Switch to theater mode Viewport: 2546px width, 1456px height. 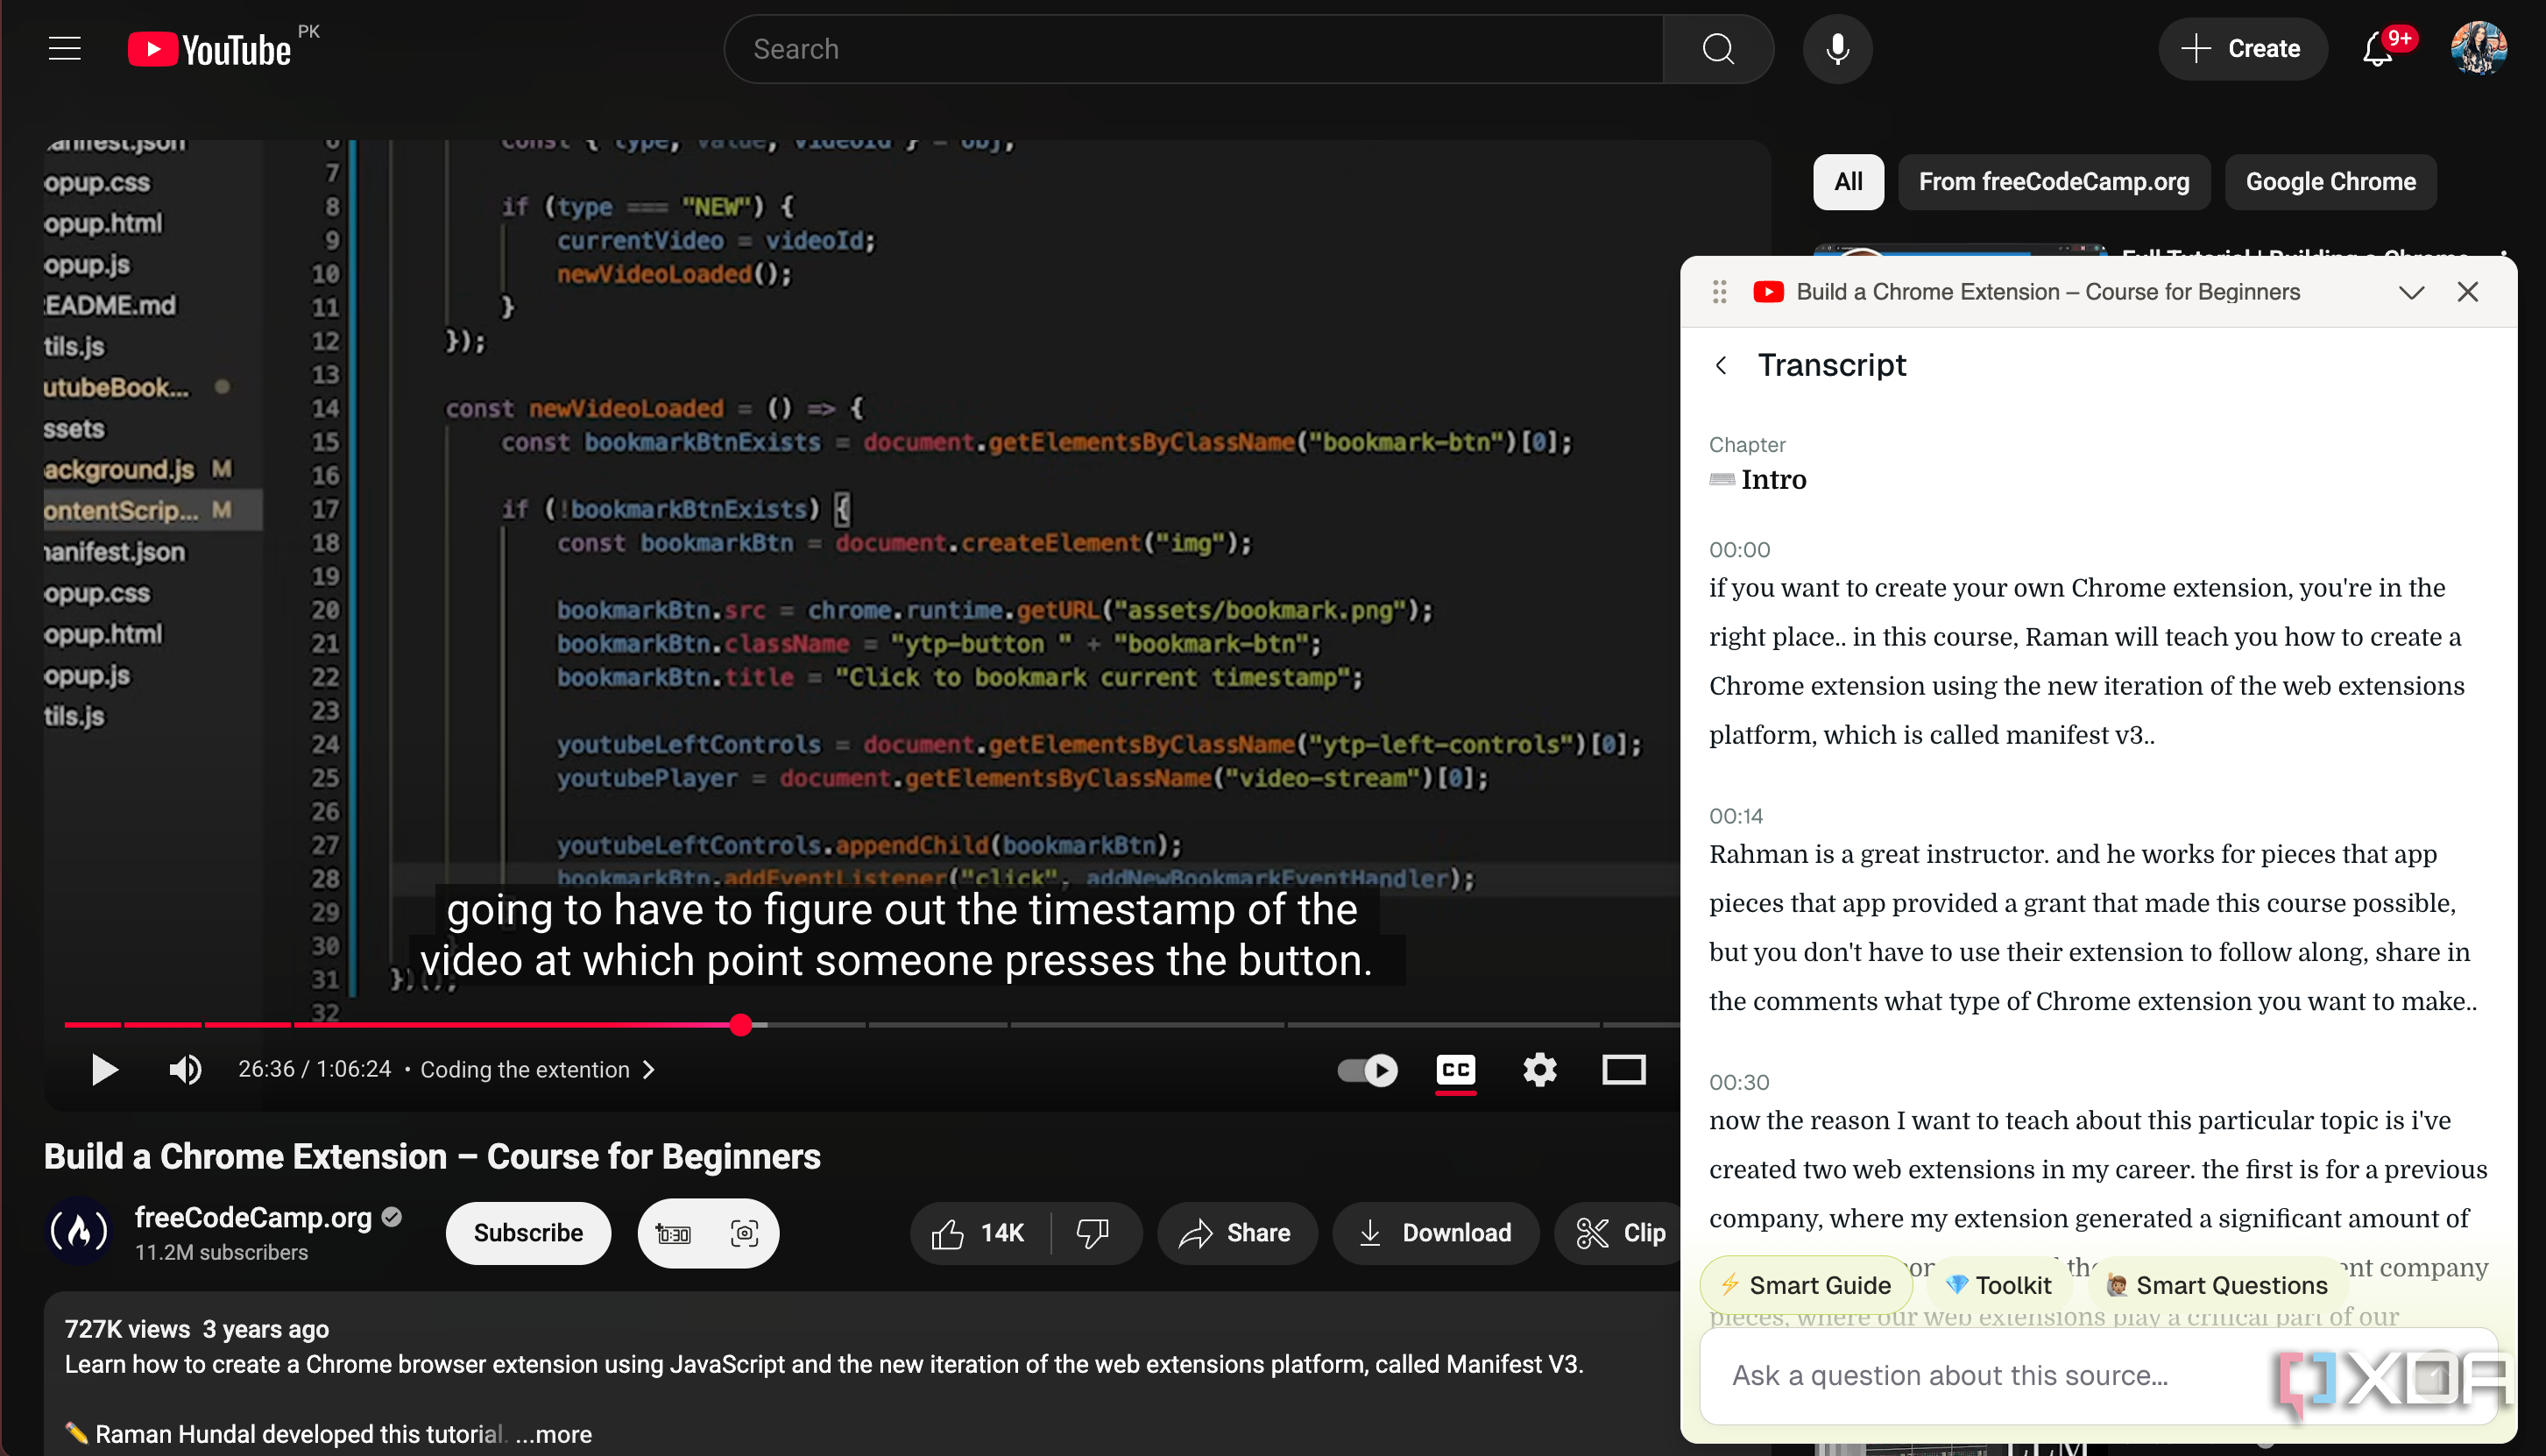pyautogui.click(x=1623, y=1070)
